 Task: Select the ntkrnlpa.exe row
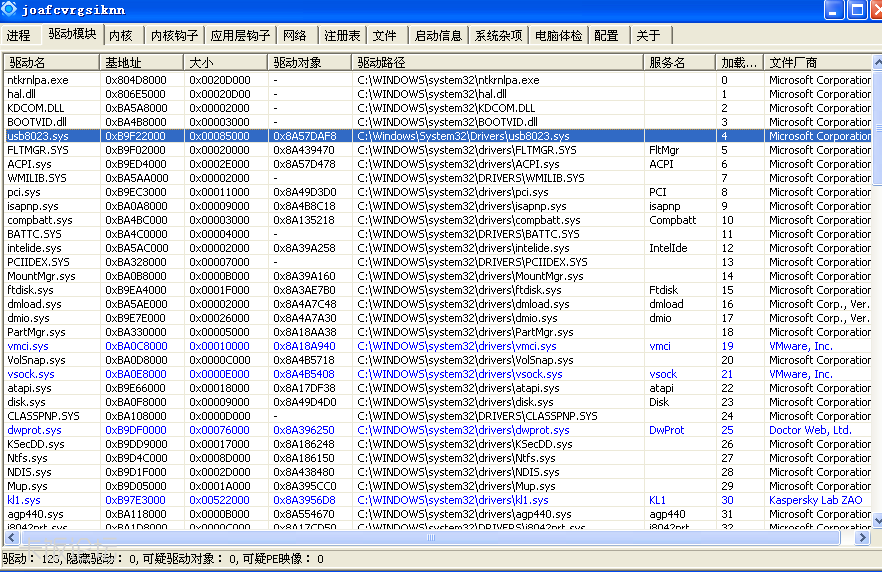(438, 80)
